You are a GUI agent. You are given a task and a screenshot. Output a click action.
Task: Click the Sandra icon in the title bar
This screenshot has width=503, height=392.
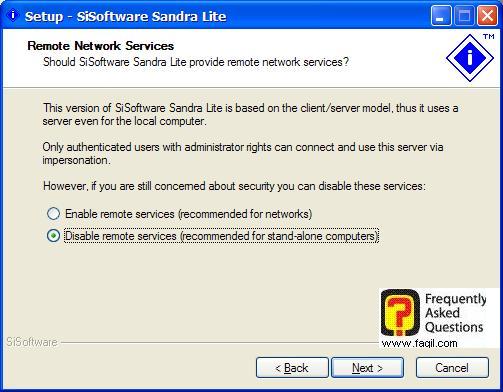(13, 15)
